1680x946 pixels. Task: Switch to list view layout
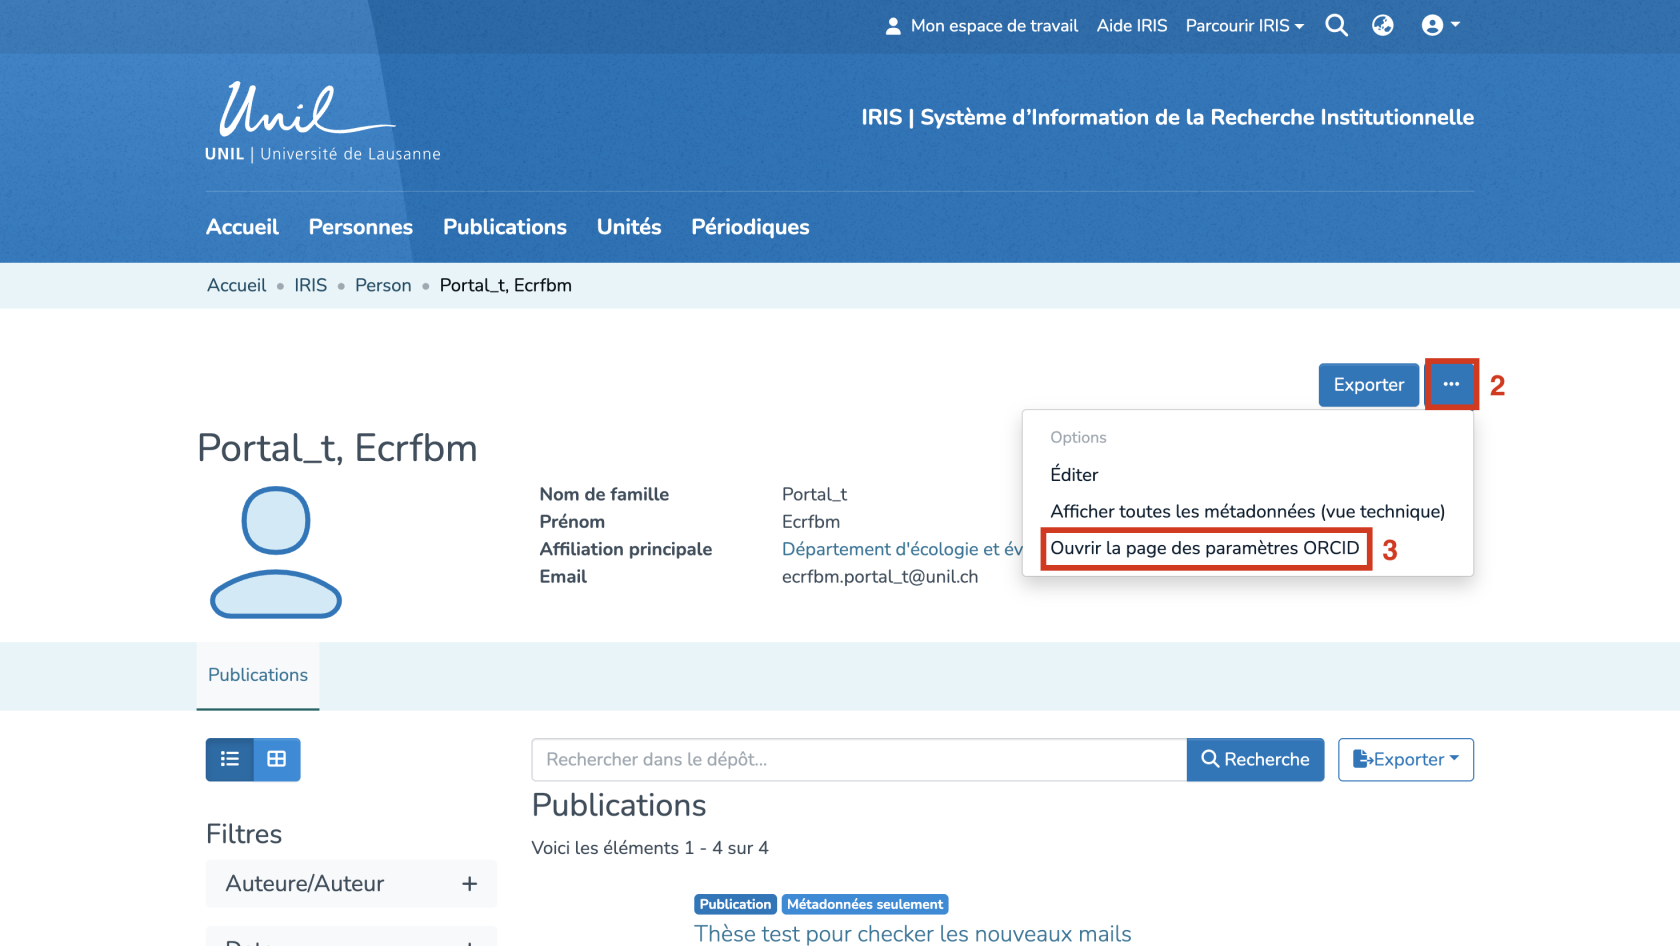tap(230, 759)
